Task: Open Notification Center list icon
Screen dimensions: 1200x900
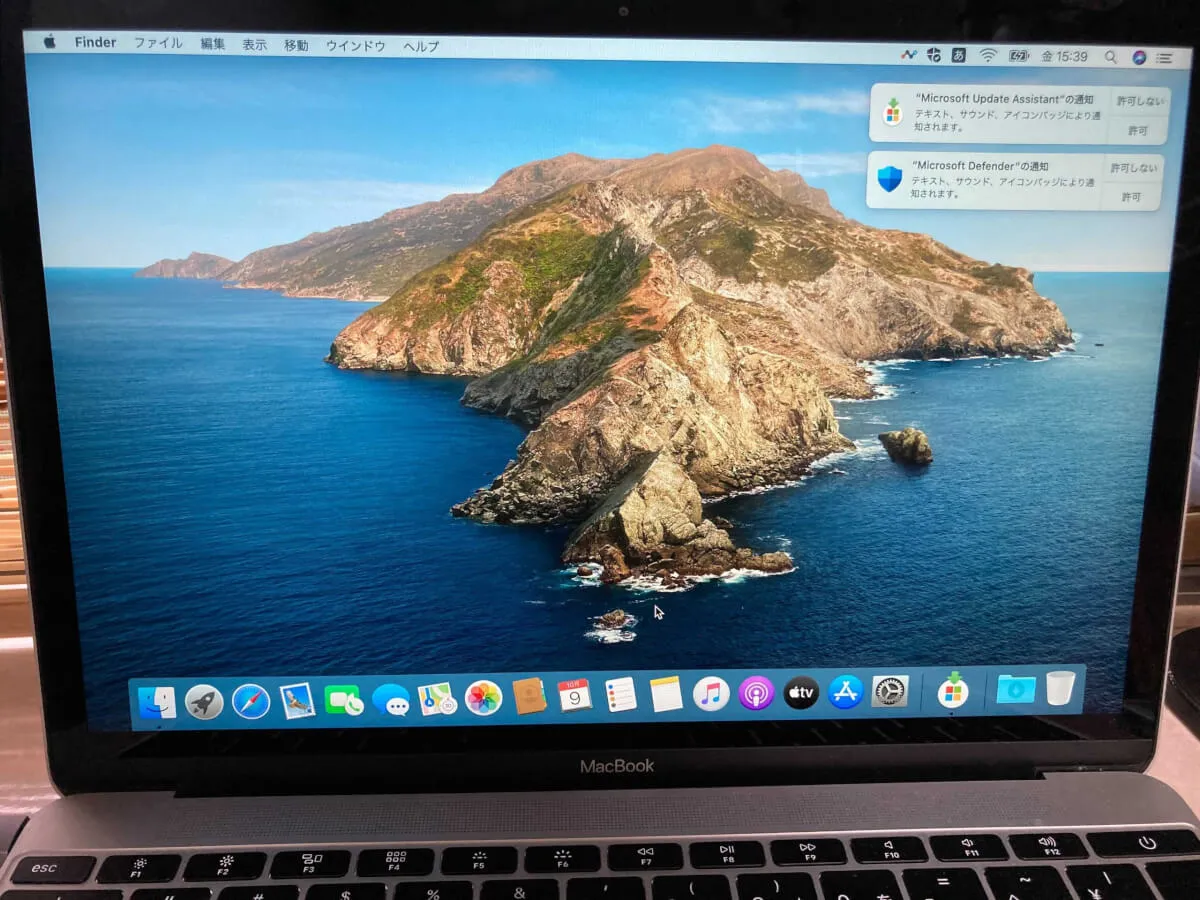Action: click(x=1166, y=58)
